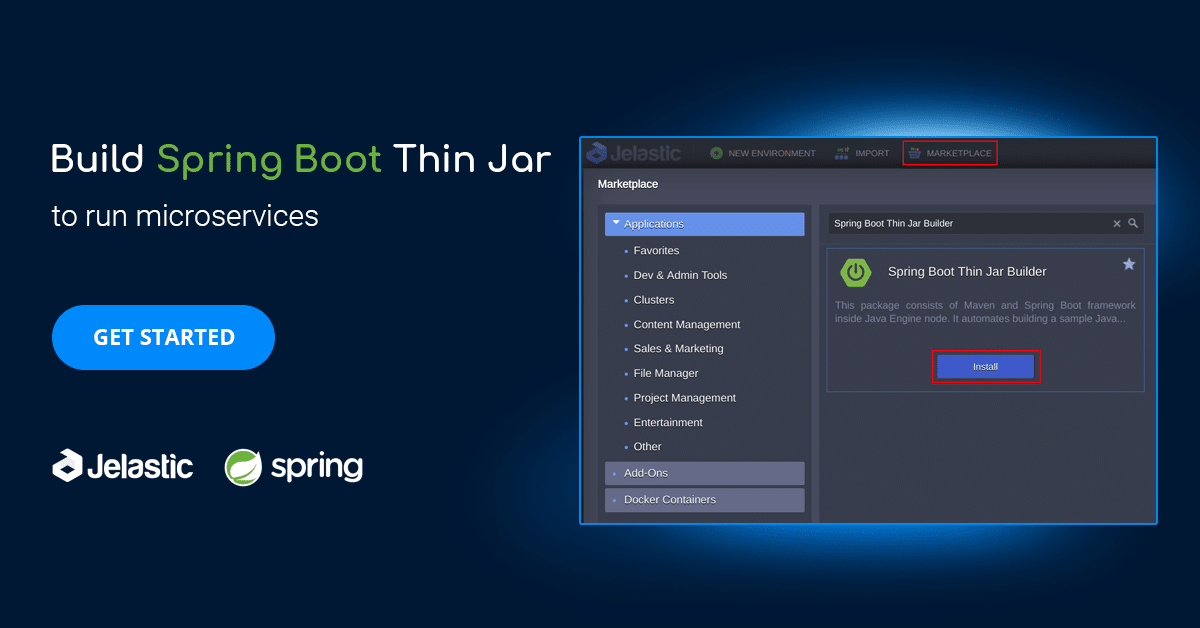Click the Spring Boot green leaf icon
This screenshot has width=1200, height=628.
tap(856, 271)
